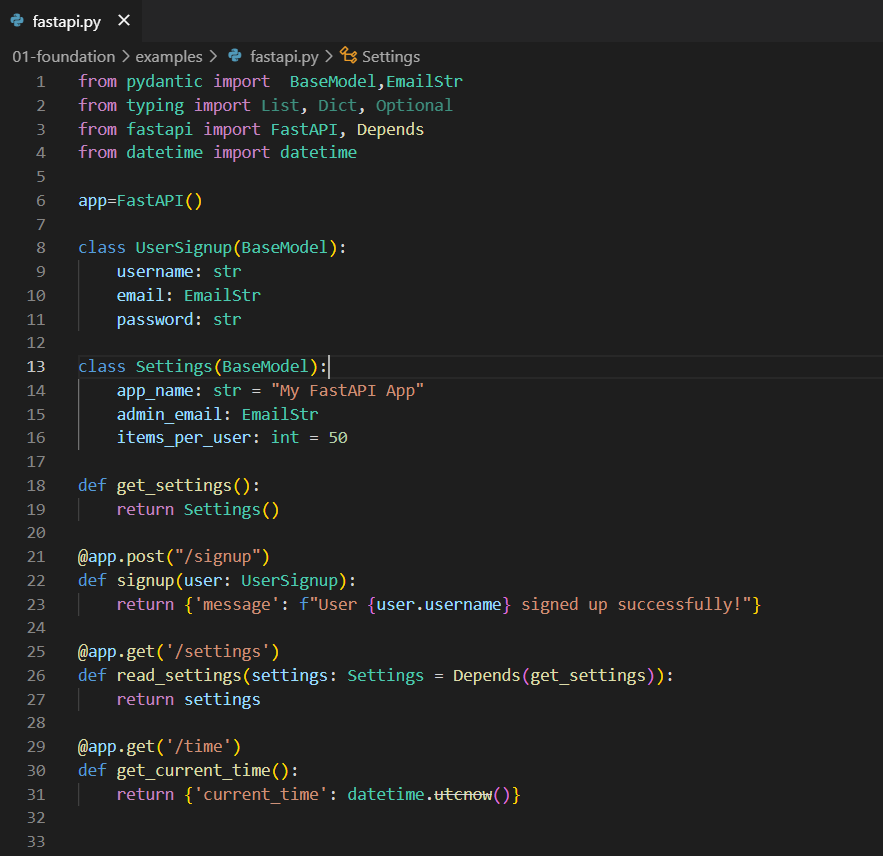Click EmailStr in the line 1 import

(x=425, y=82)
